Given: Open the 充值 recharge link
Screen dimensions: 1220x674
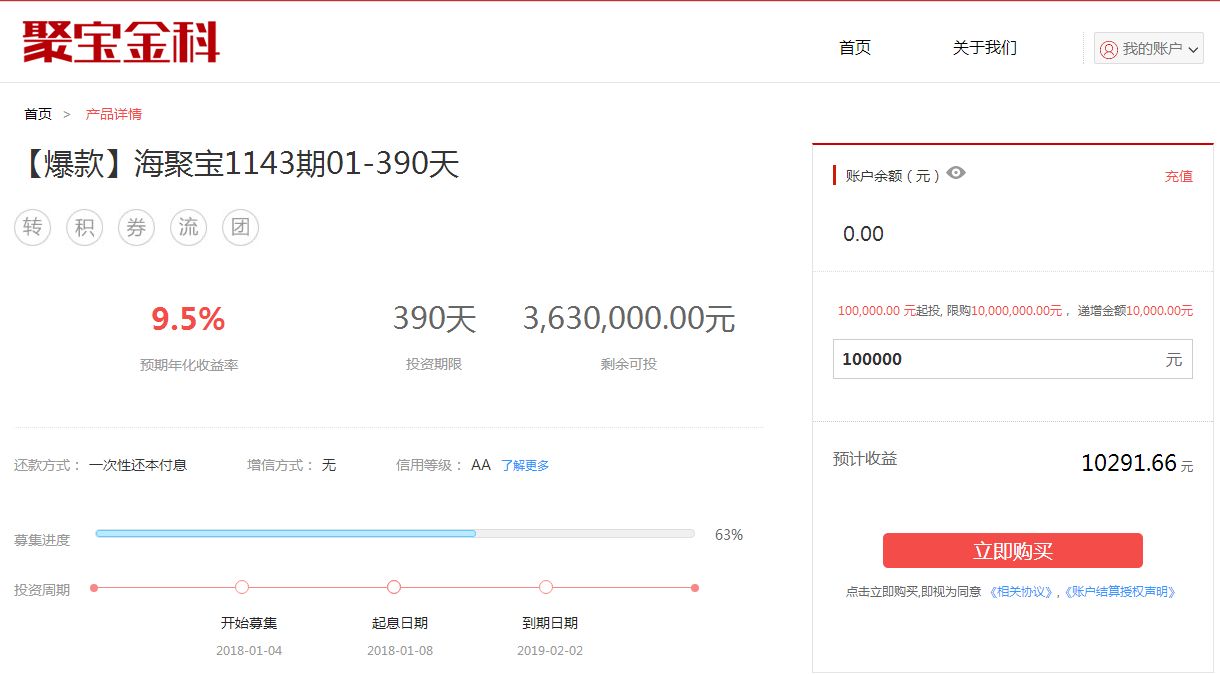Looking at the screenshot, I should point(1179,176).
